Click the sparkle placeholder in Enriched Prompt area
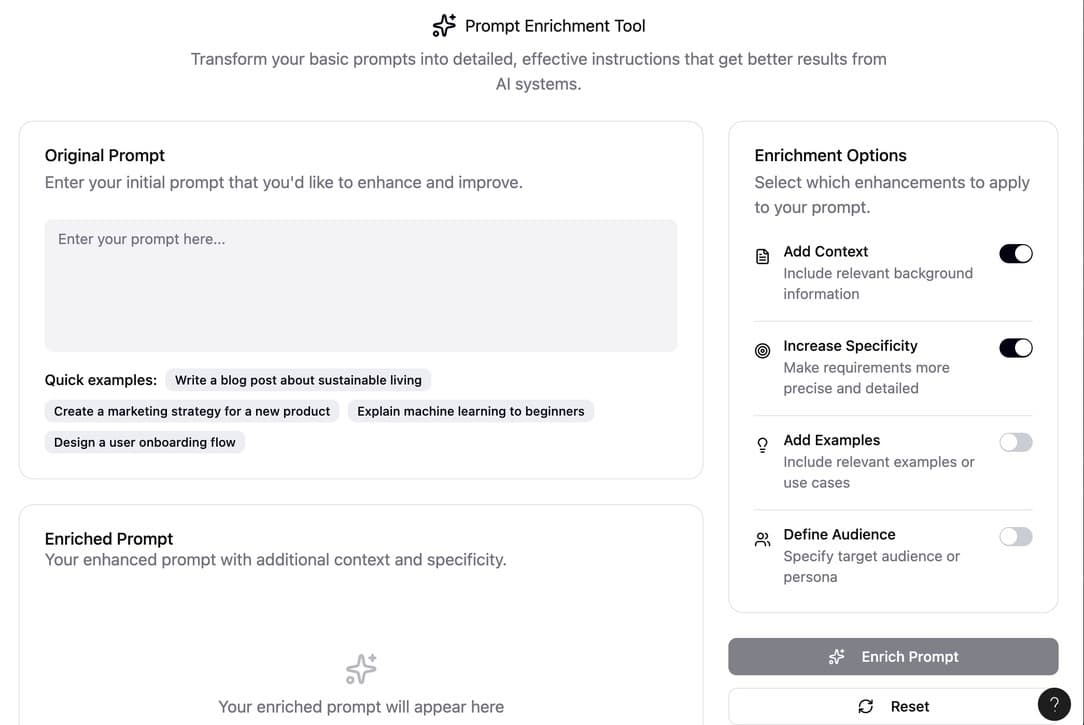The width and height of the screenshot is (1084, 725). click(x=361, y=668)
